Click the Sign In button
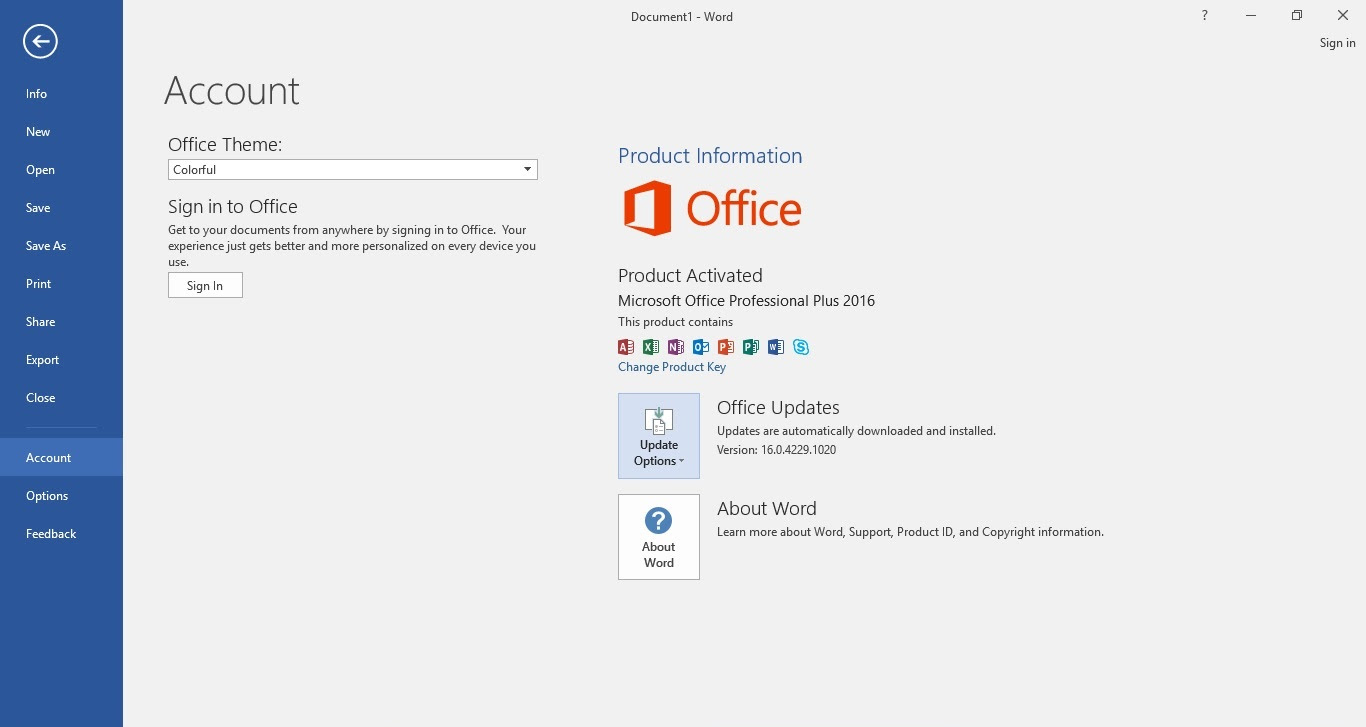Viewport: 1366px width, 727px height. (x=205, y=286)
